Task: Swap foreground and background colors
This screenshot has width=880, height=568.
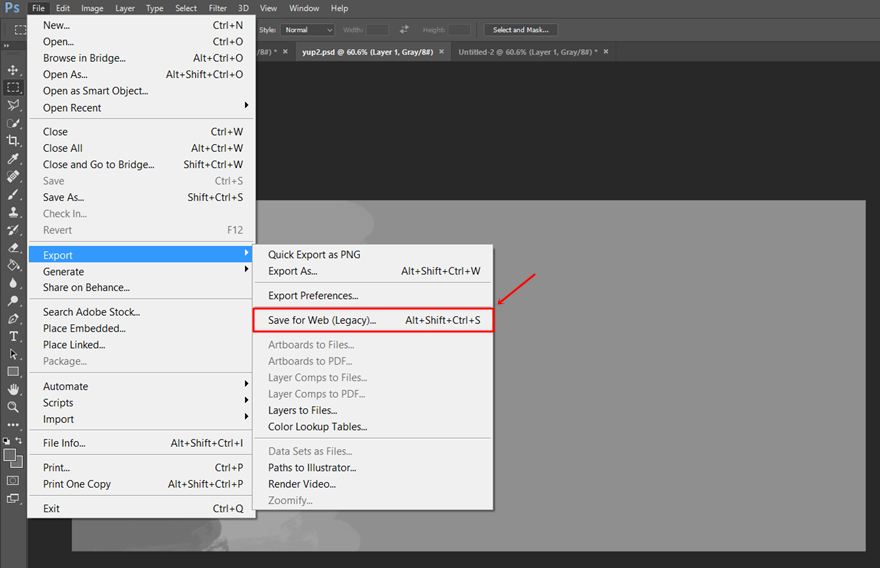Action: pyautogui.click(x=19, y=441)
